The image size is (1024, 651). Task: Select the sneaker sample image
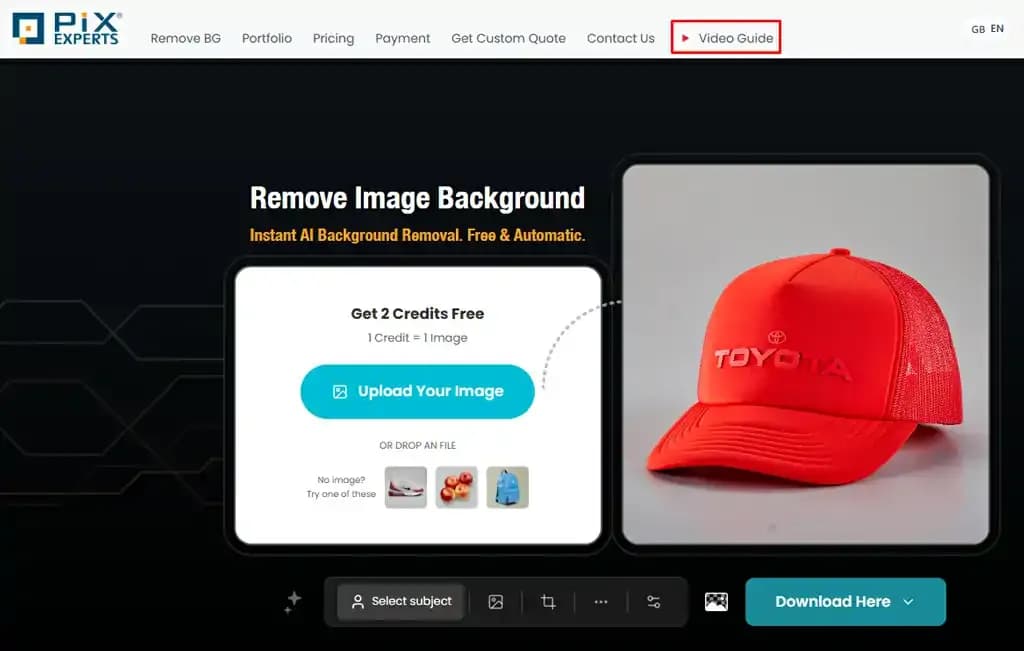coord(406,487)
